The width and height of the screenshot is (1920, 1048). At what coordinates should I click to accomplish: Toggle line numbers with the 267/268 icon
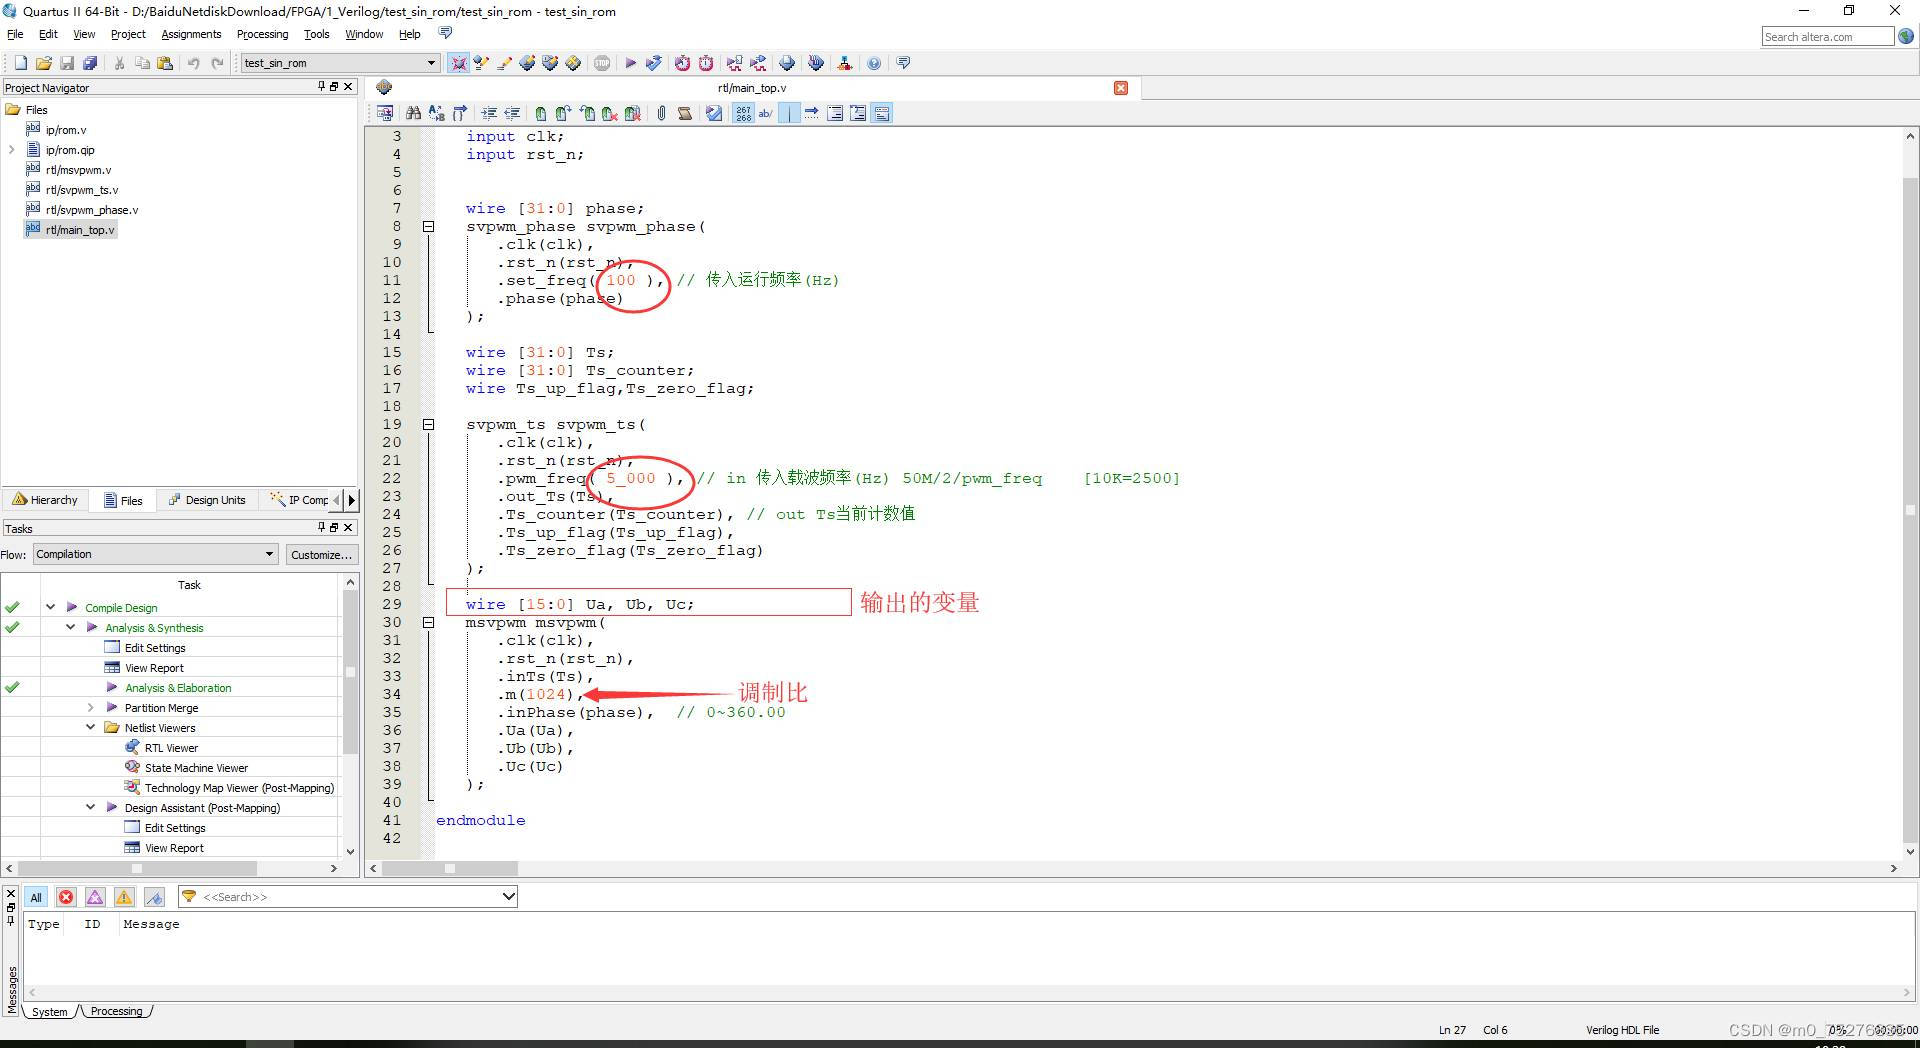click(743, 112)
